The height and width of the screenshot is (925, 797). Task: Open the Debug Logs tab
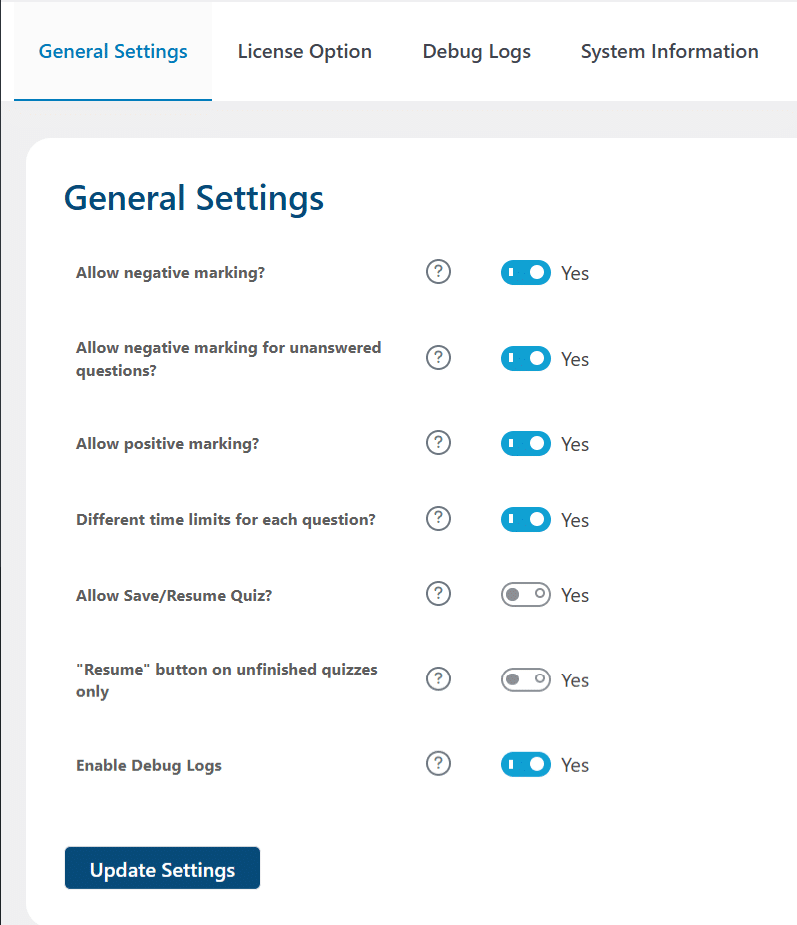click(x=477, y=51)
